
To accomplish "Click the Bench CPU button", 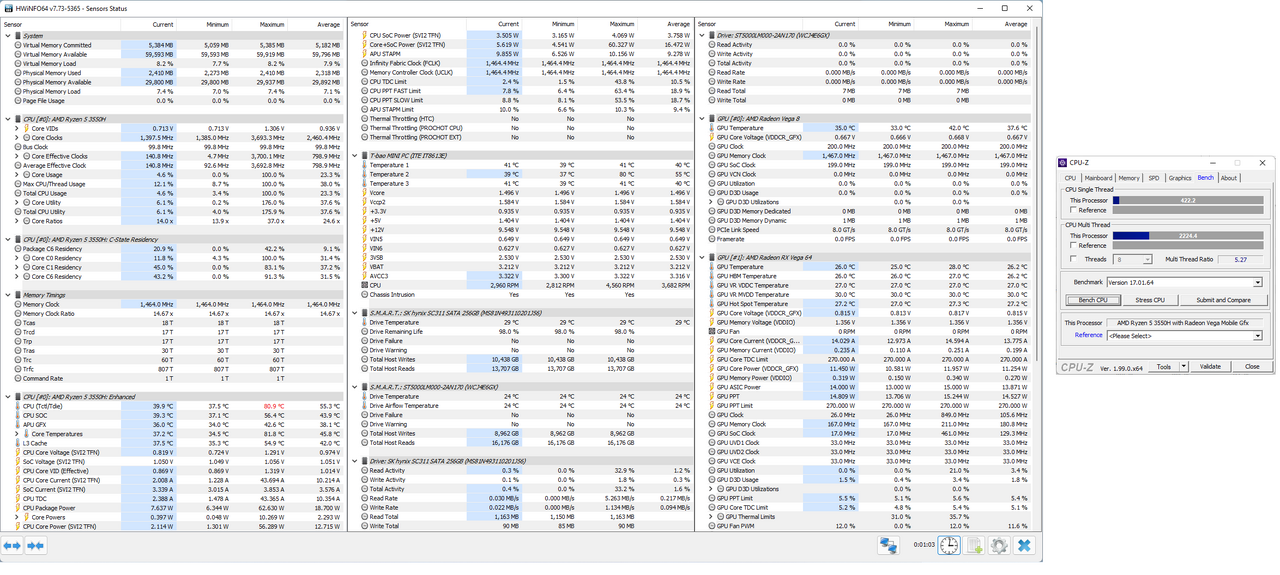I will point(1092,300).
